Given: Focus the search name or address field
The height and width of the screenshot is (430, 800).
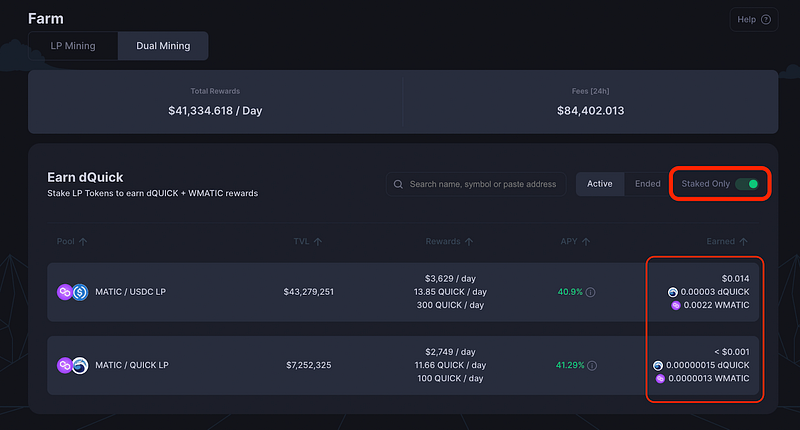Looking at the screenshot, I should (x=476, y=184).
